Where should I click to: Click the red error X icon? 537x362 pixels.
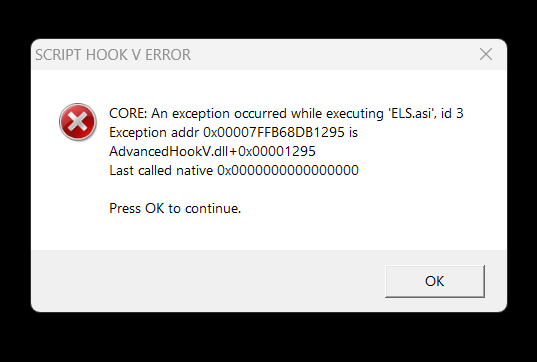coord(78,122)
